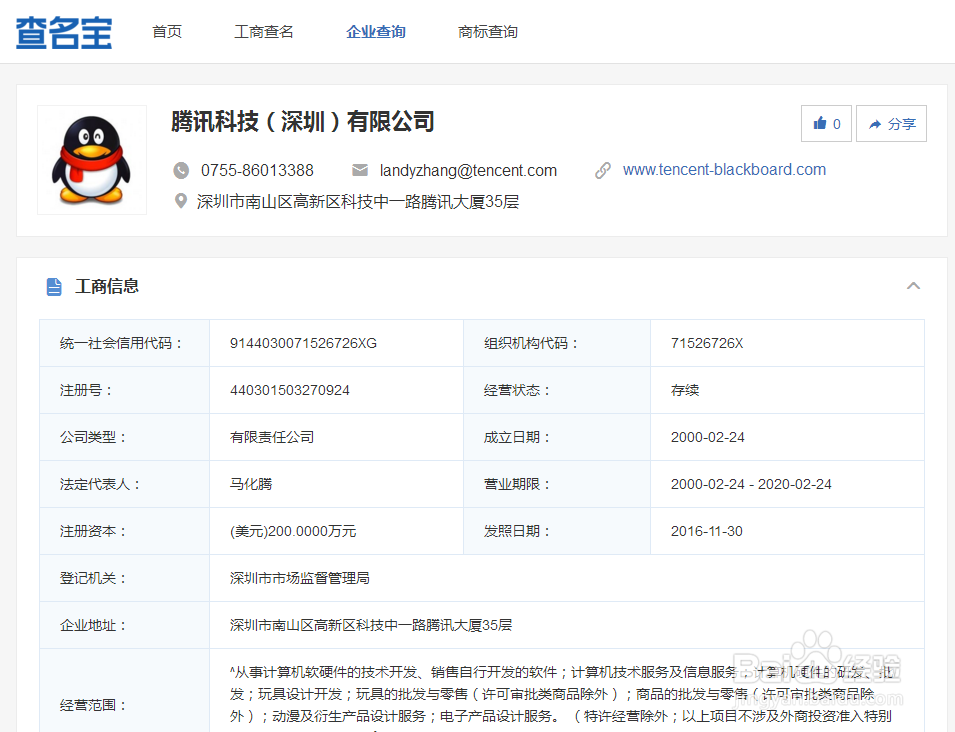The height and width of the screenshot is (732, 955).
Task: Click the email envelope icon
Action: 360,170
